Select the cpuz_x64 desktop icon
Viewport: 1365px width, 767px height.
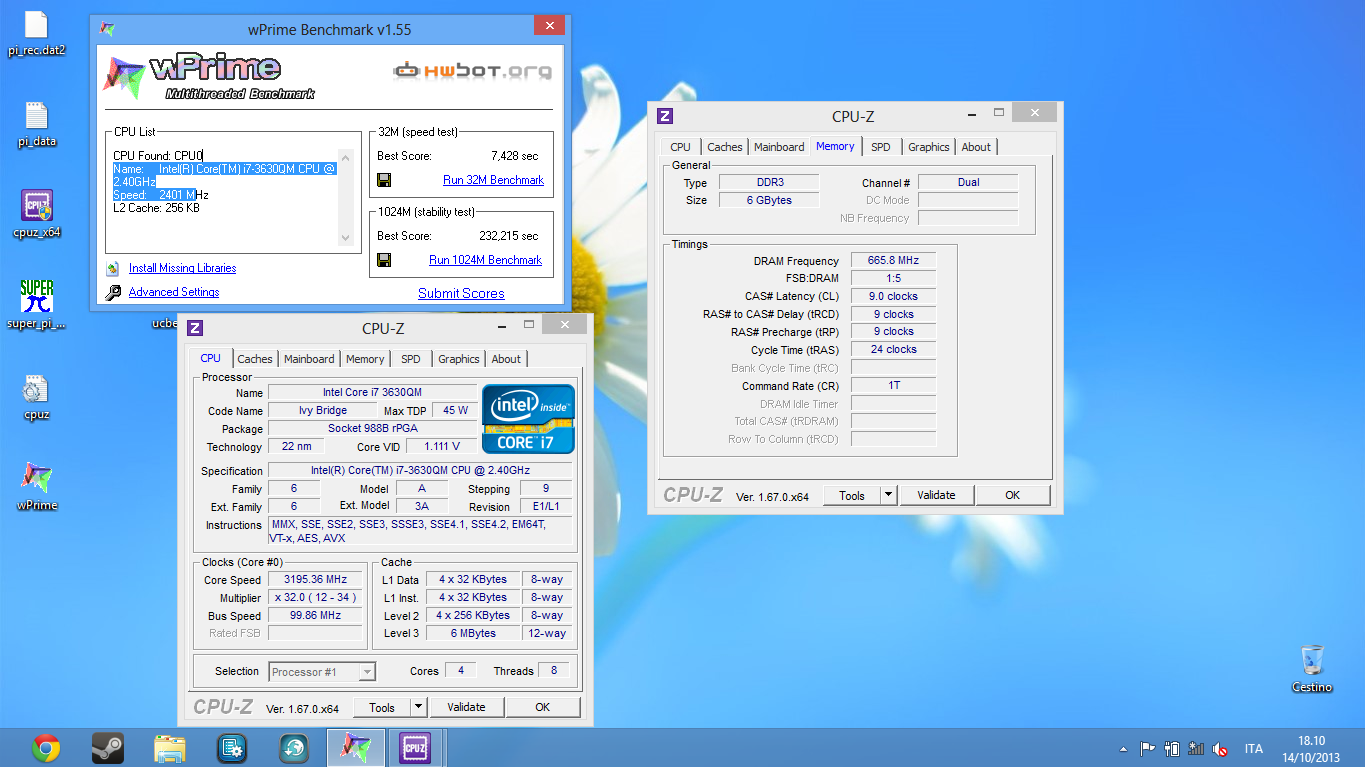(x=37, y=206)
